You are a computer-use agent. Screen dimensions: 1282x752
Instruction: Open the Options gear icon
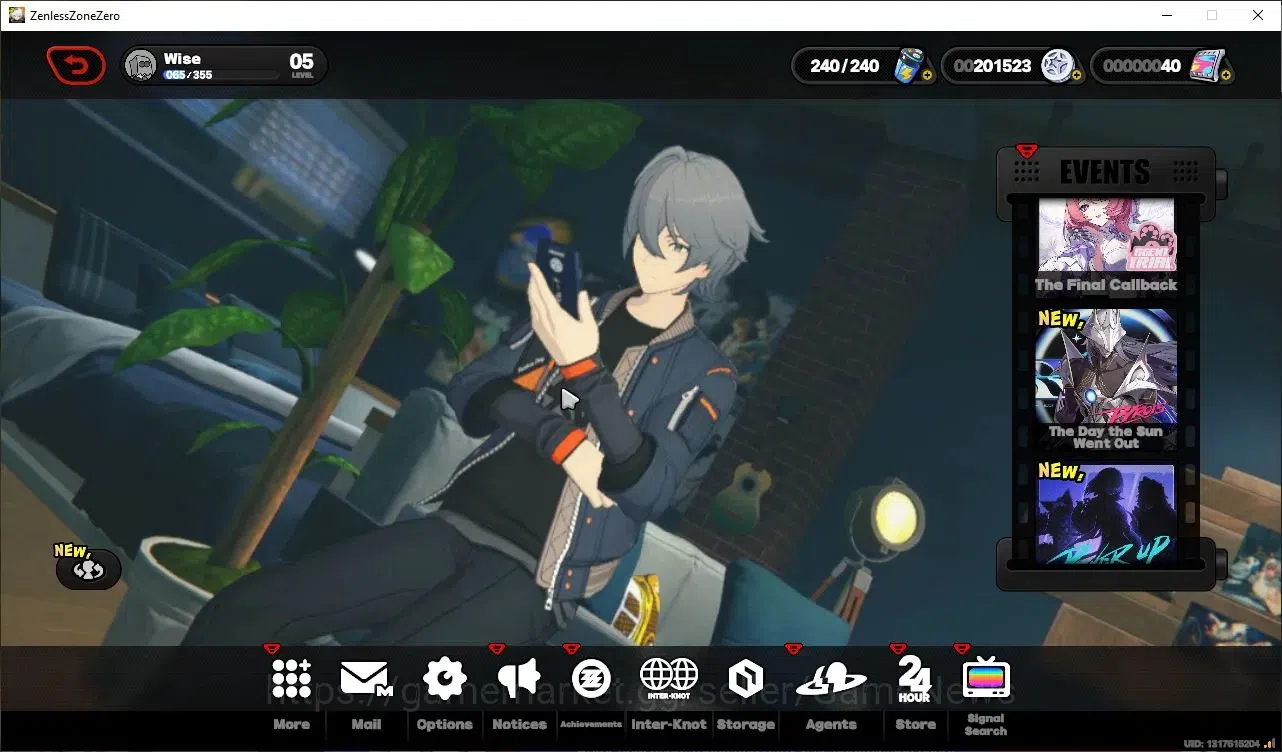445,679
